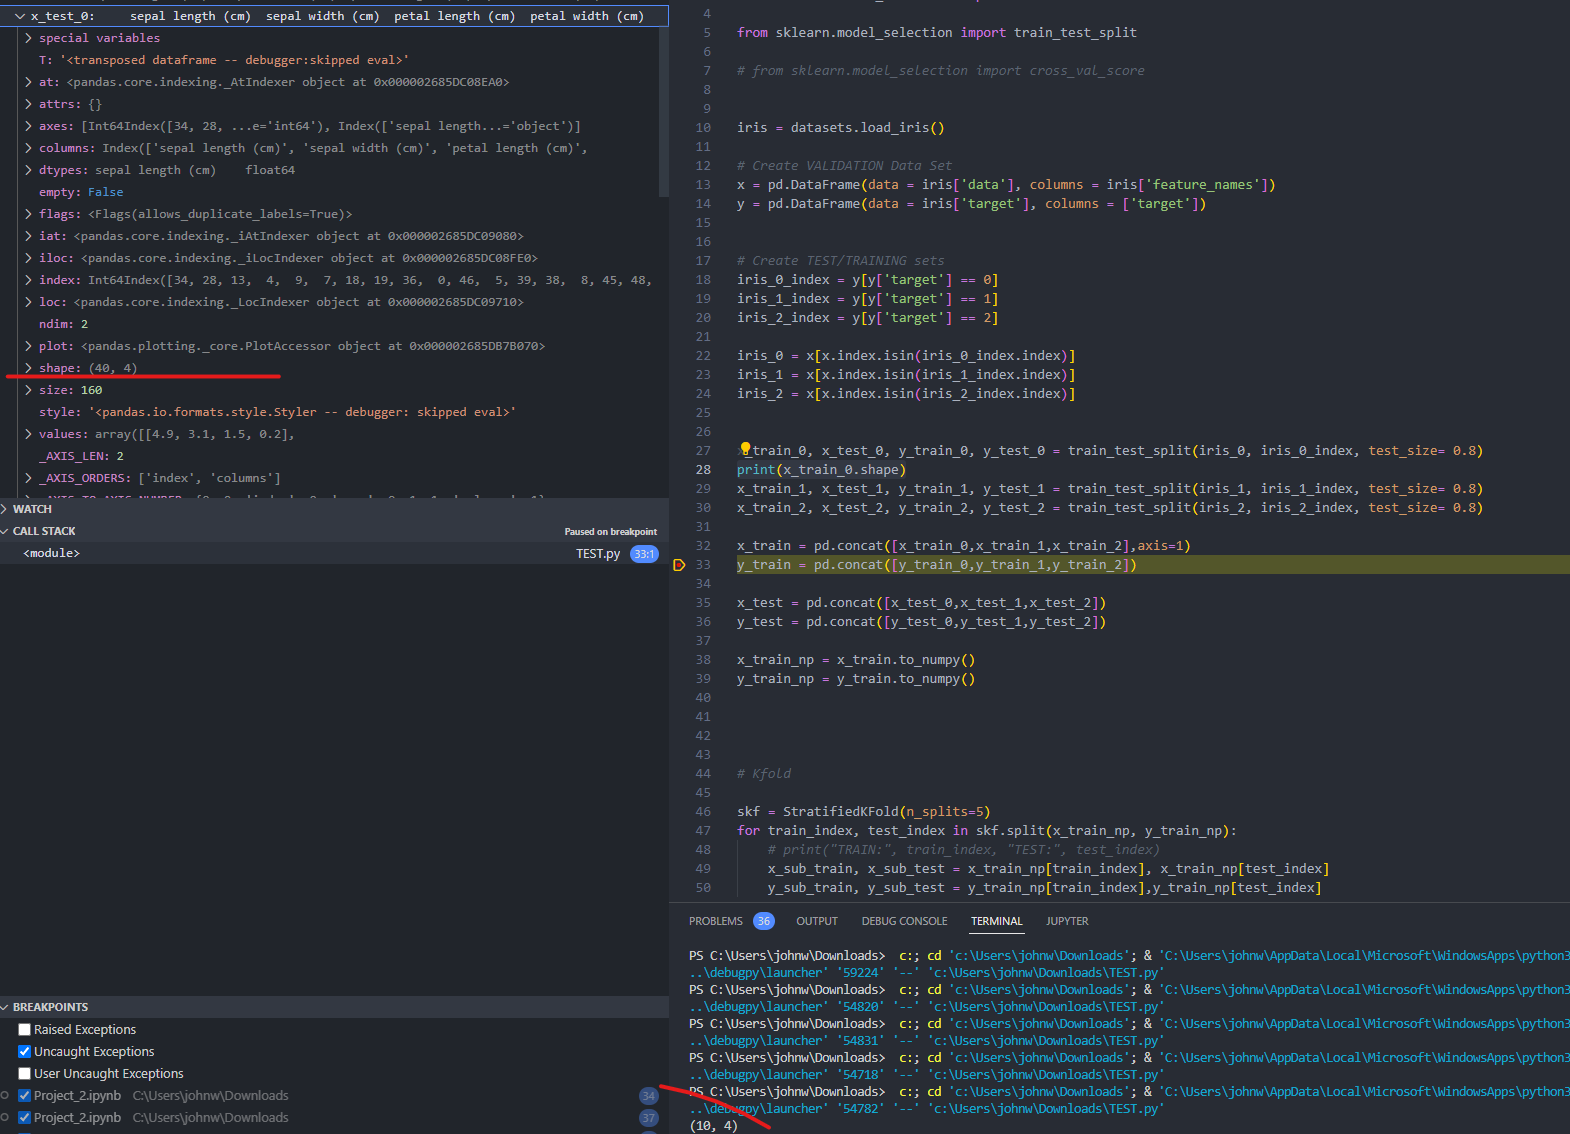This screenshot has width=1570, height=1134.
Task: Click the 33:1 position badge in call stack
Action: pos(644,554)
